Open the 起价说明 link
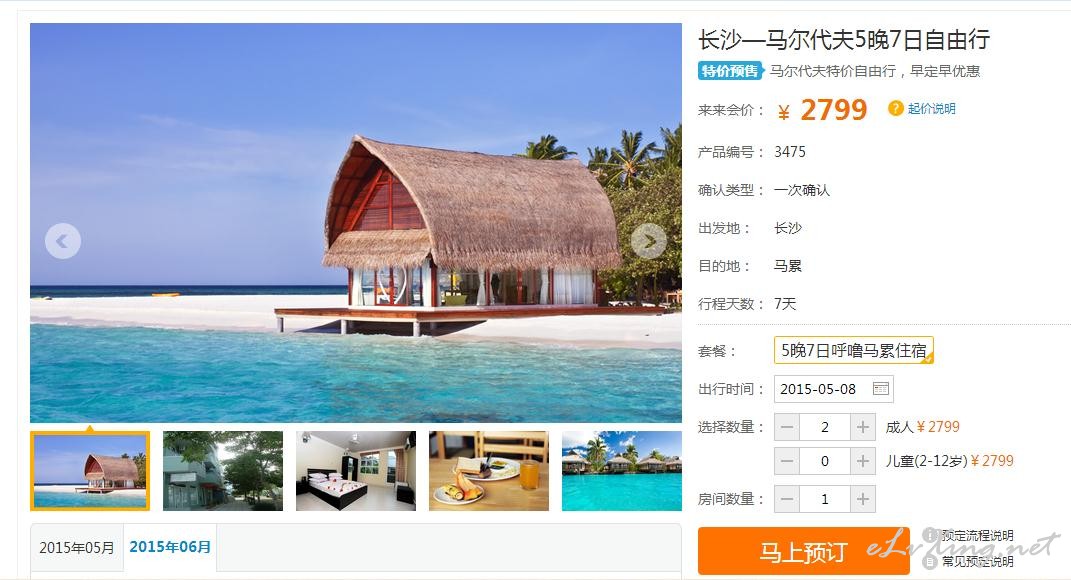 (x=932, y=109)
